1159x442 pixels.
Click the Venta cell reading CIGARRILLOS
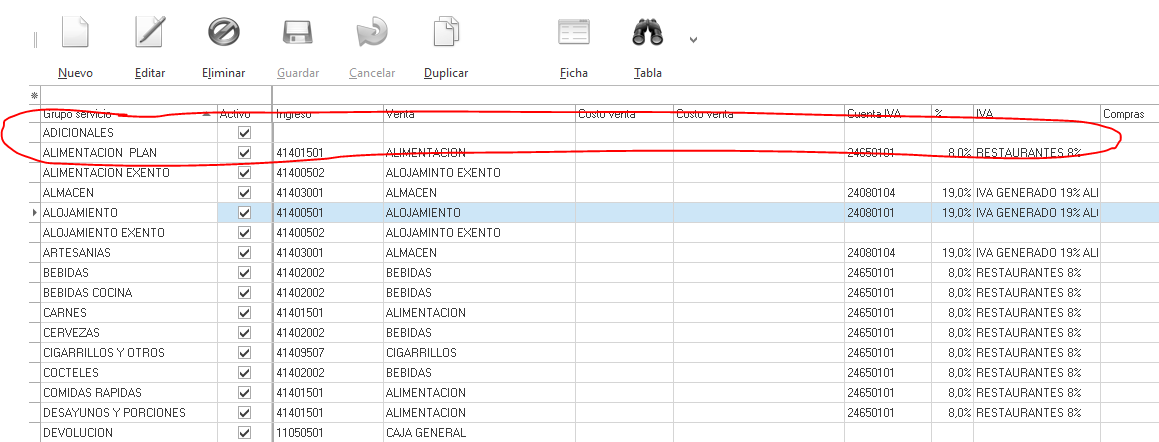478,353
